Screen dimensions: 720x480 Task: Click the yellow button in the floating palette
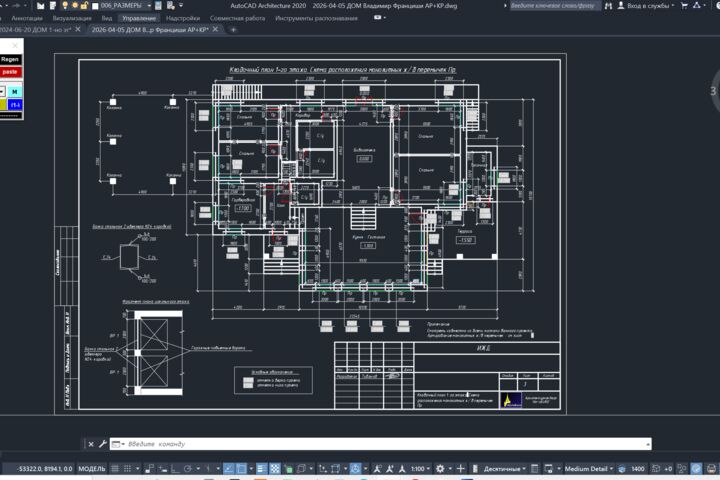(x=3, y=105)
